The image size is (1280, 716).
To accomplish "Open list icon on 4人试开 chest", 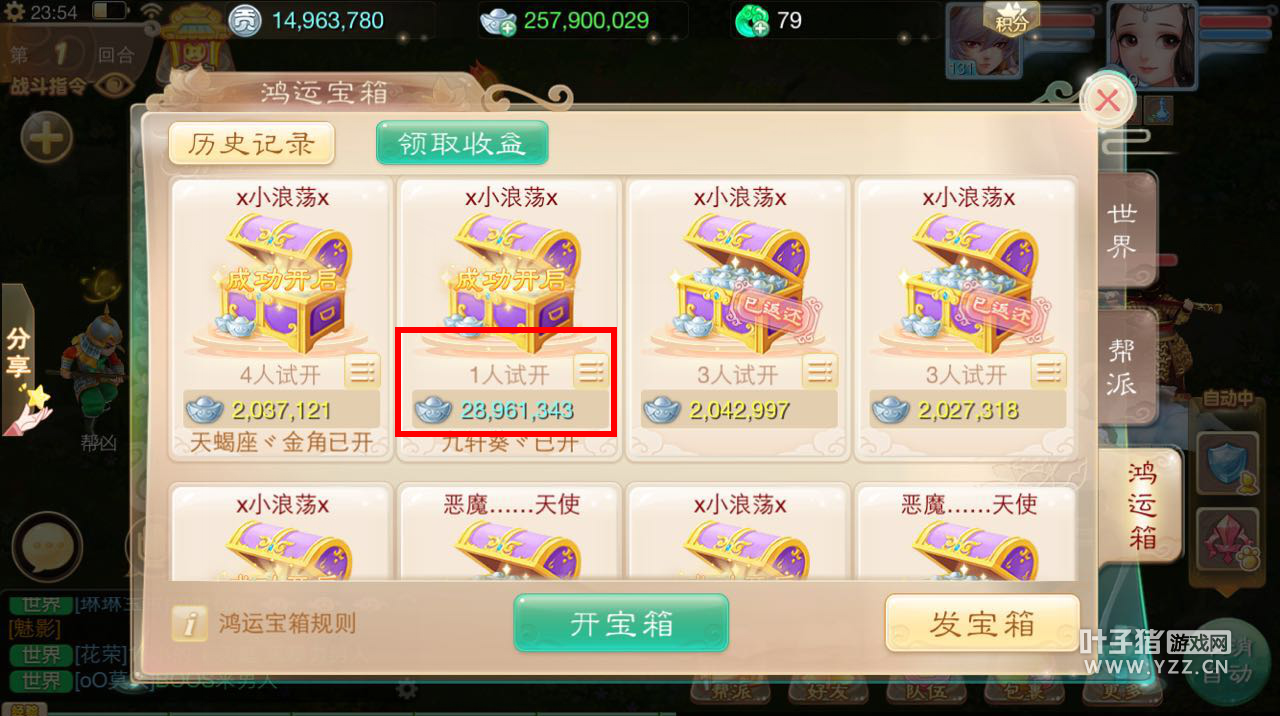I will click(x=362, y=371).
